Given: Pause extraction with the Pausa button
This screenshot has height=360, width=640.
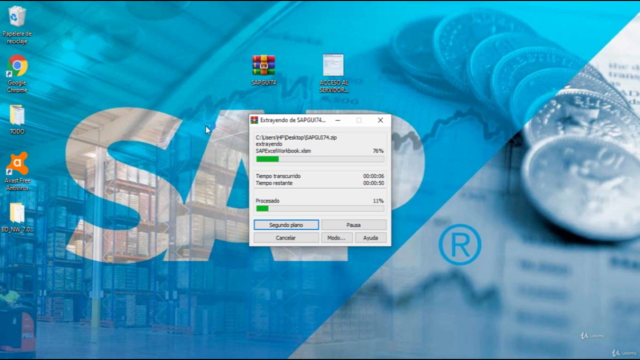Looking at the screenshot, I should 353,225.
